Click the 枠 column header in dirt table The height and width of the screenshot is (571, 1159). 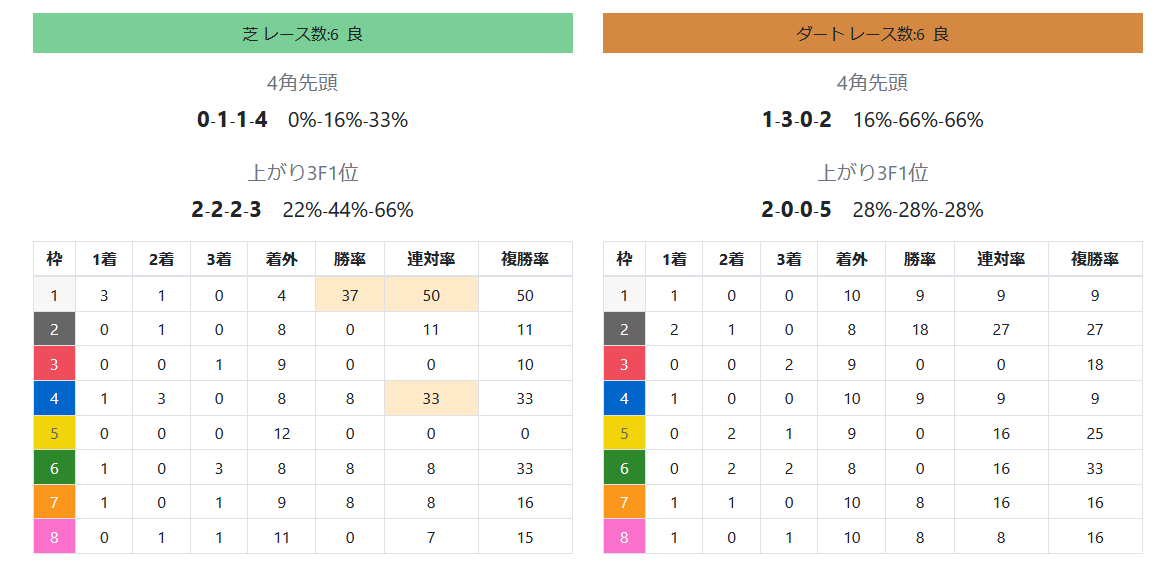tap(624, 259)
